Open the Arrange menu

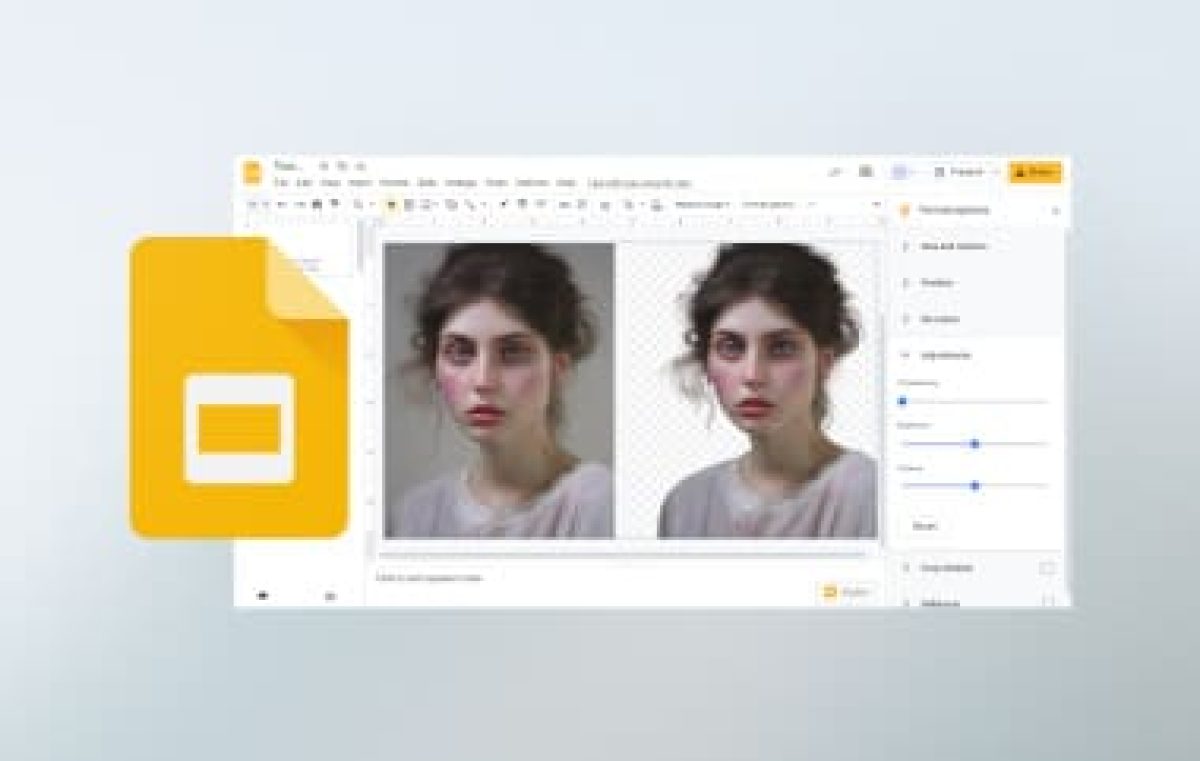[x=461, y=184]
